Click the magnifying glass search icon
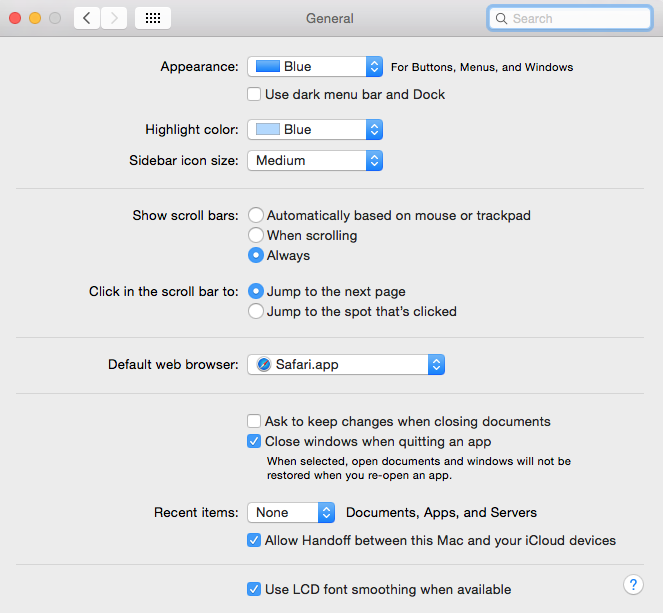 point(501,19)
